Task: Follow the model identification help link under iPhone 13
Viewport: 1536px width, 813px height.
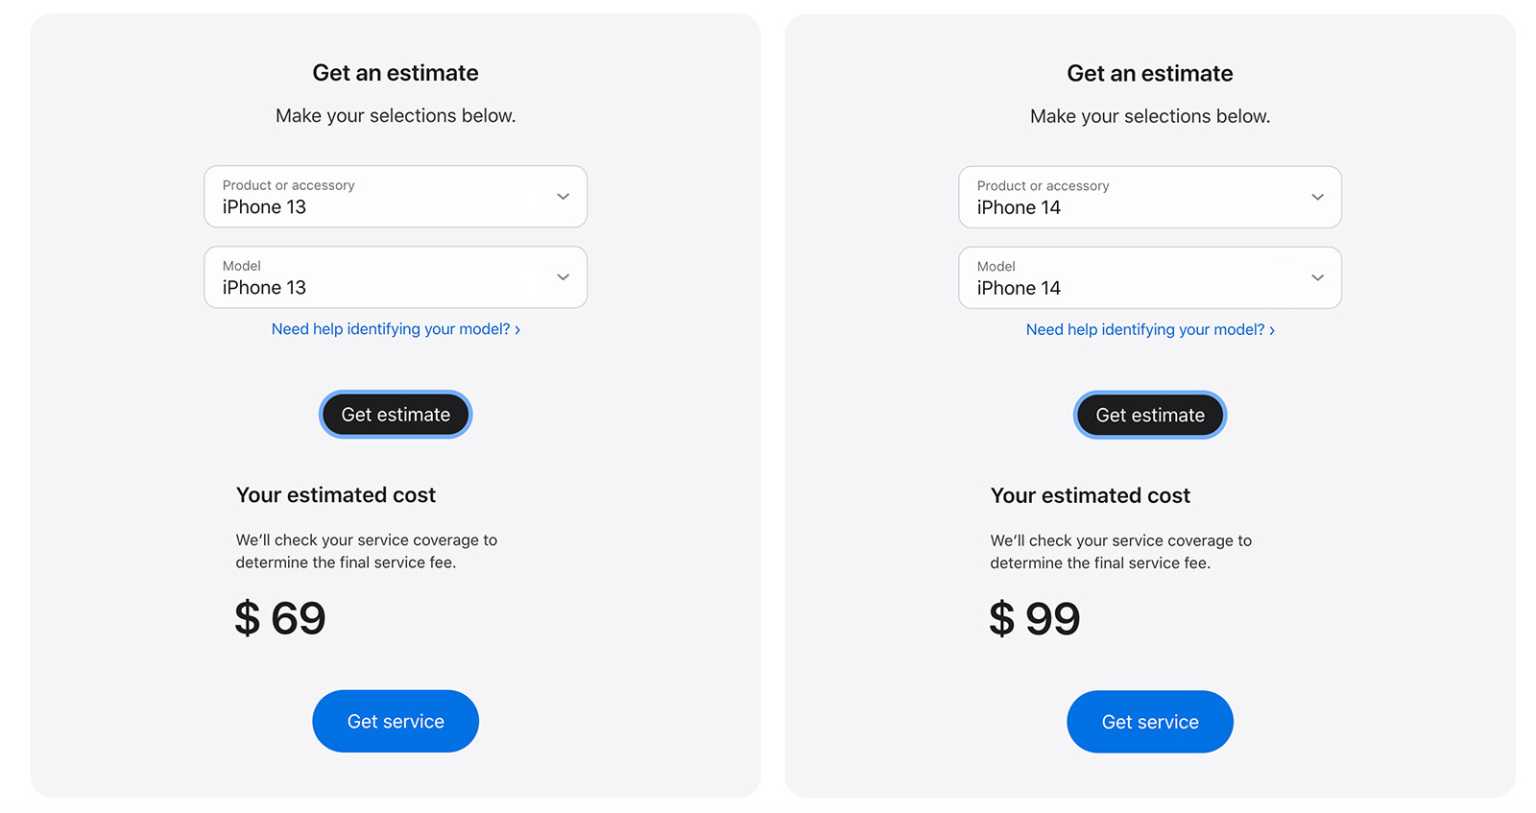Action: pyautogui.click(x=395, y=329)
